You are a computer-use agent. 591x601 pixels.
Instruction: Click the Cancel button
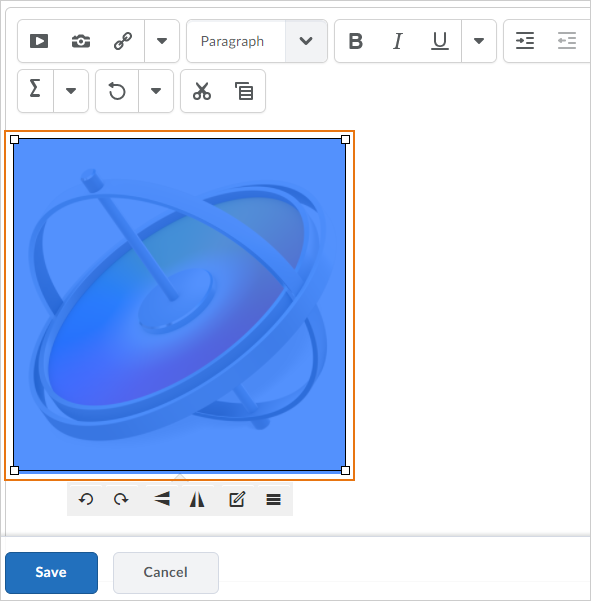(x=166, y=573)
